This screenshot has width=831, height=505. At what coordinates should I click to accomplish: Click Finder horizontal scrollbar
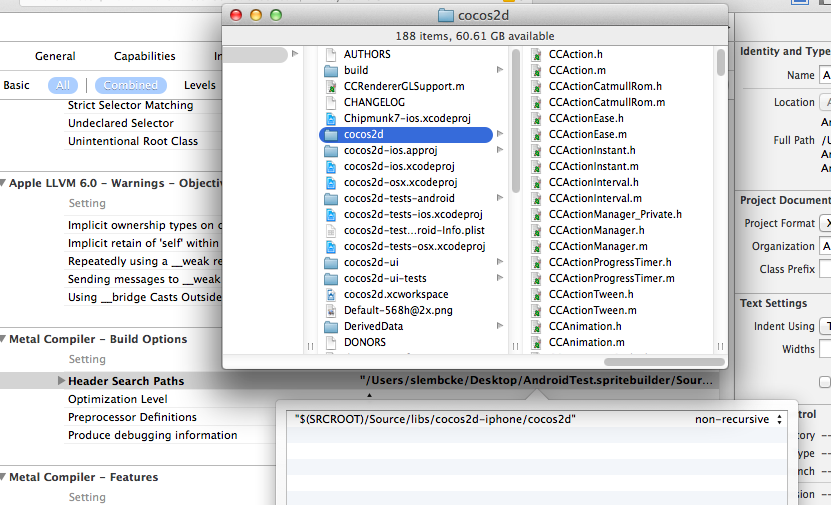pos(664,362)
